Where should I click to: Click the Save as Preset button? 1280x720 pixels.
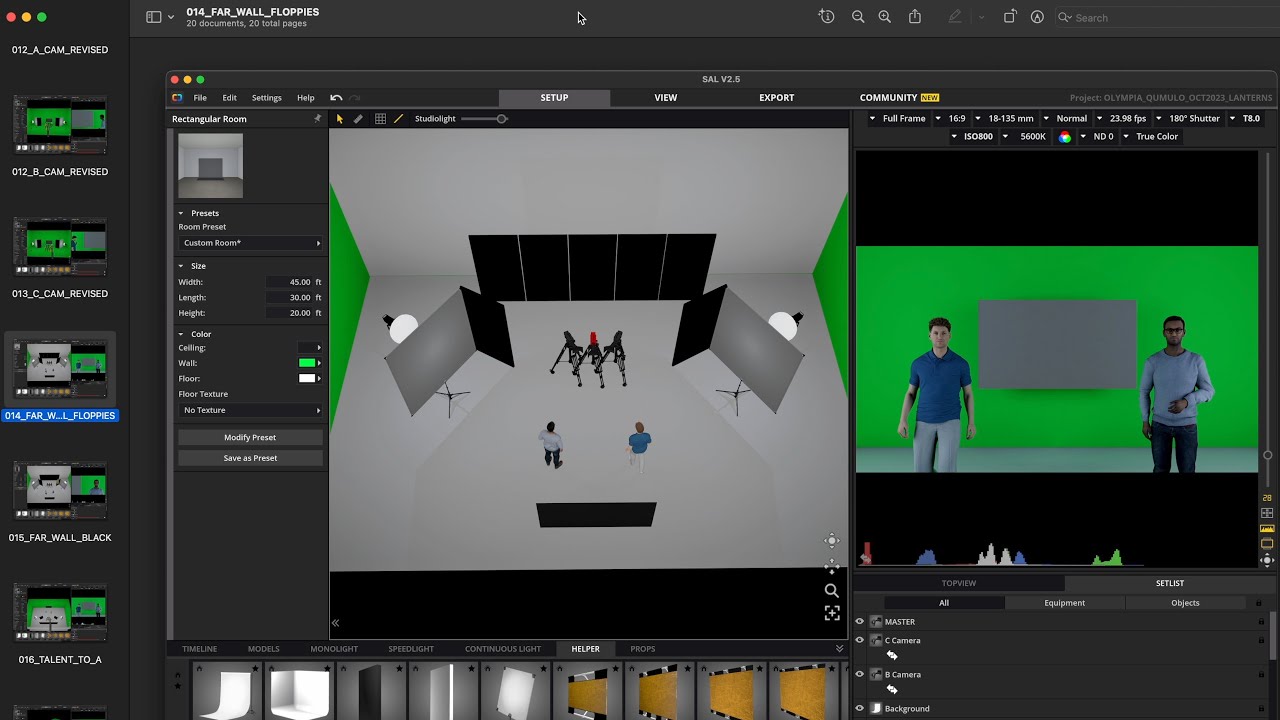tap(250, 458)
